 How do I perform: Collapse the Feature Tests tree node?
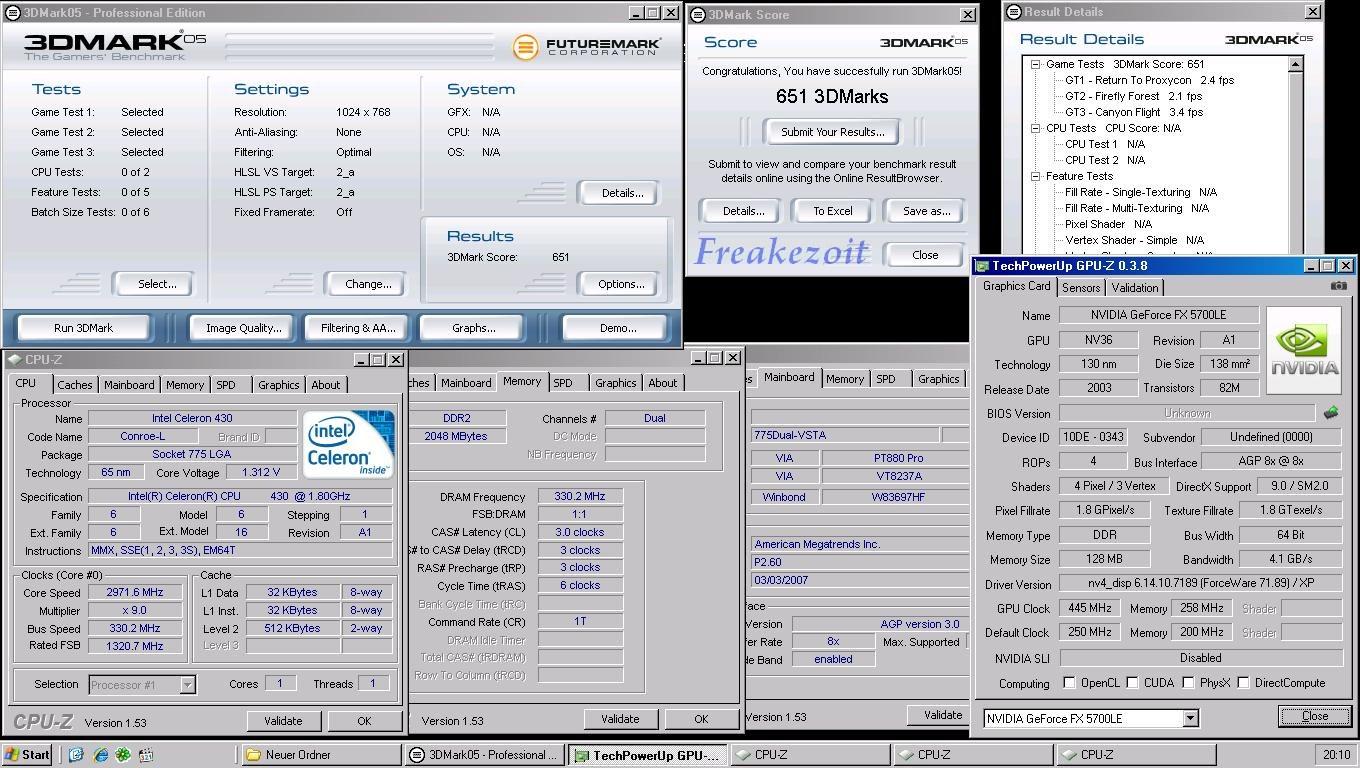coord(1037,176)
